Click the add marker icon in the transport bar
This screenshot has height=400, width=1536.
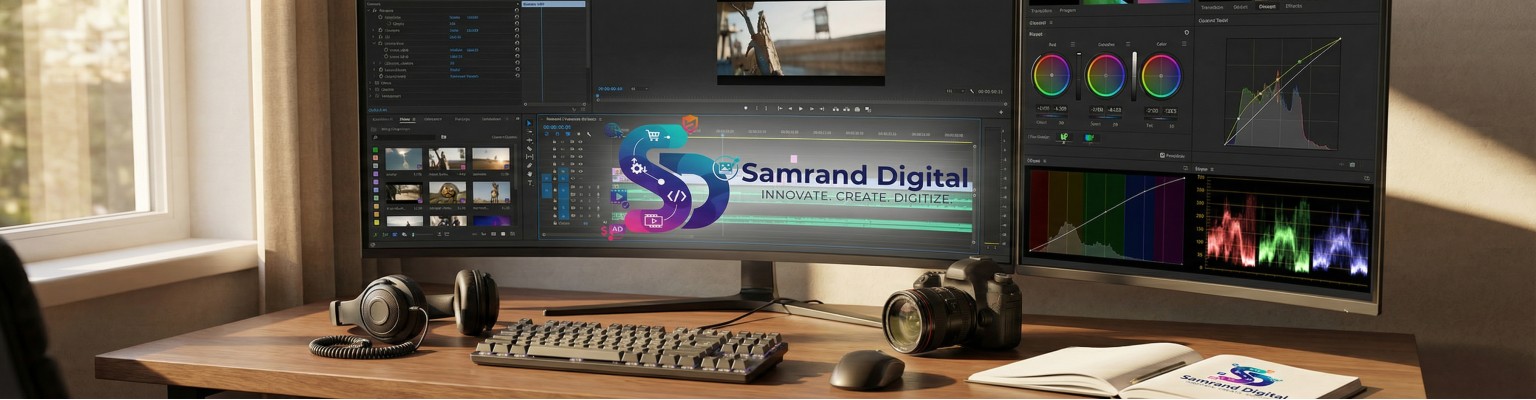[746, 108]
